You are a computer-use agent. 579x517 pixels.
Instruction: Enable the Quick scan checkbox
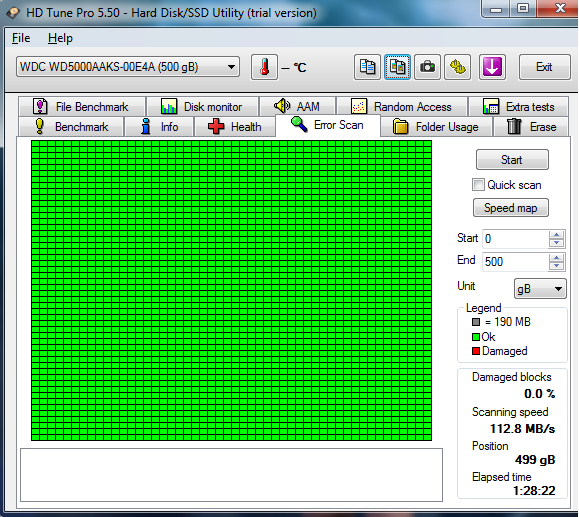(x=478, y=185)
